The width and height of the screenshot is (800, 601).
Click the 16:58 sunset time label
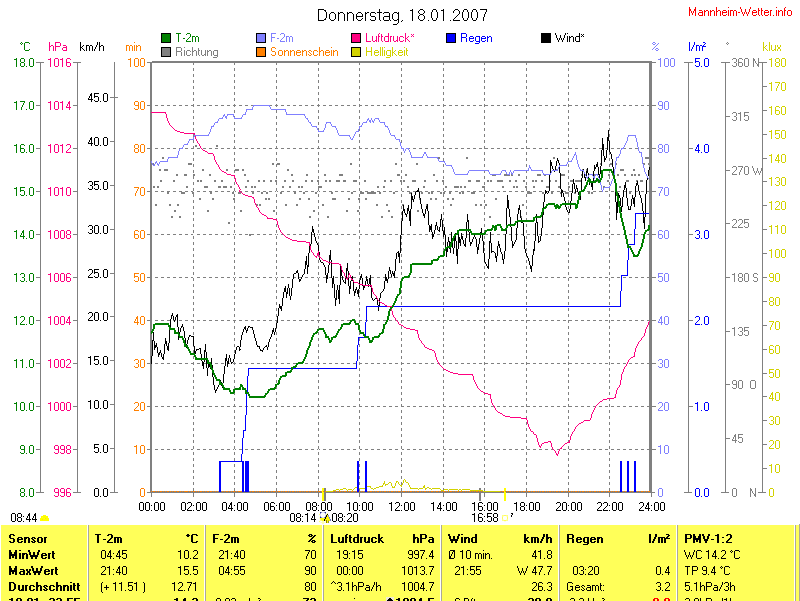coord(485,518)
